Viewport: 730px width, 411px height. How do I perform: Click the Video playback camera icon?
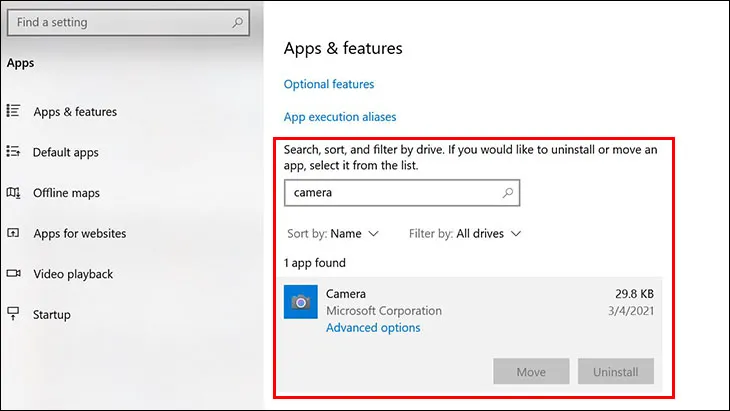(x=13, y=274)
